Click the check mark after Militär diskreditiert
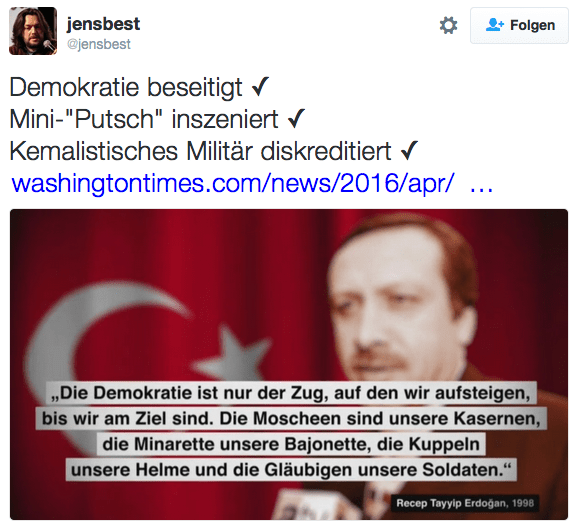The height and width of the screenshot is (527, 577). tap(409, 151)
